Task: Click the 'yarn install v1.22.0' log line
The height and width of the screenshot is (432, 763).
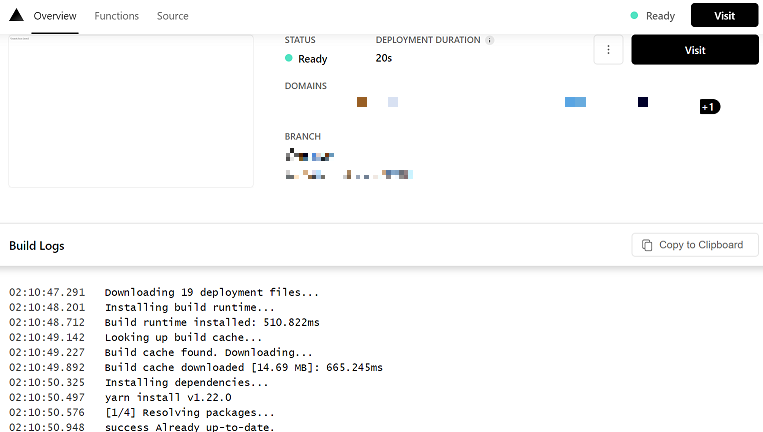Action: [x=168, y=397]
